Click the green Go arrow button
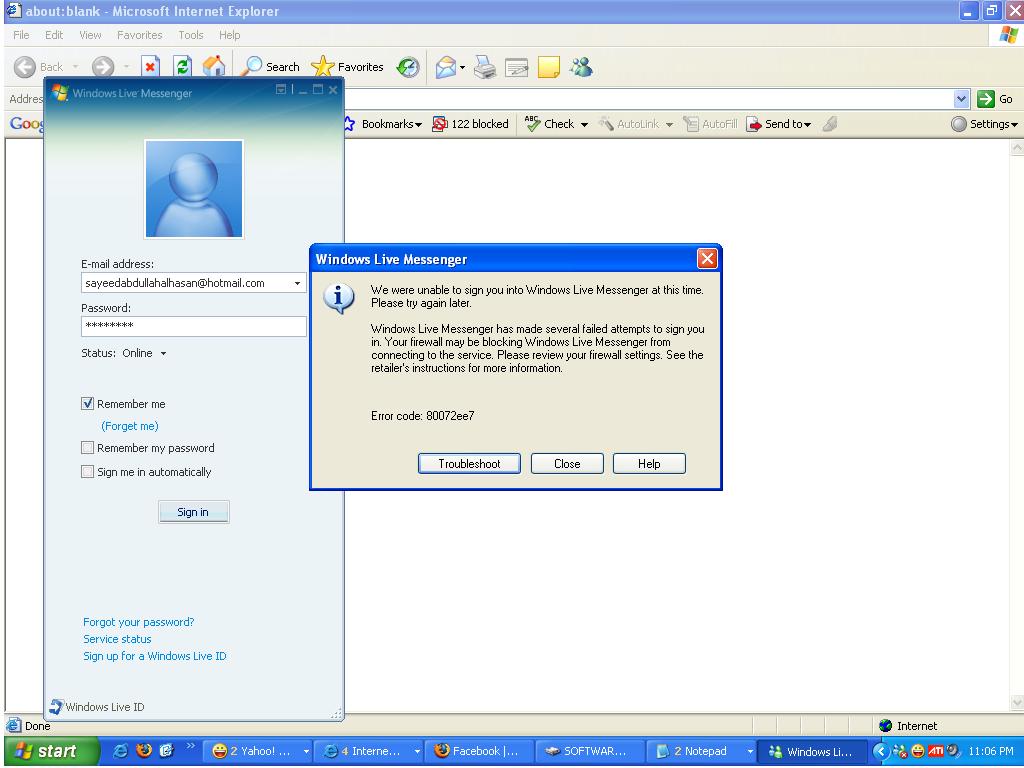This screenshot has width=1024, height=768. [985, 99]
